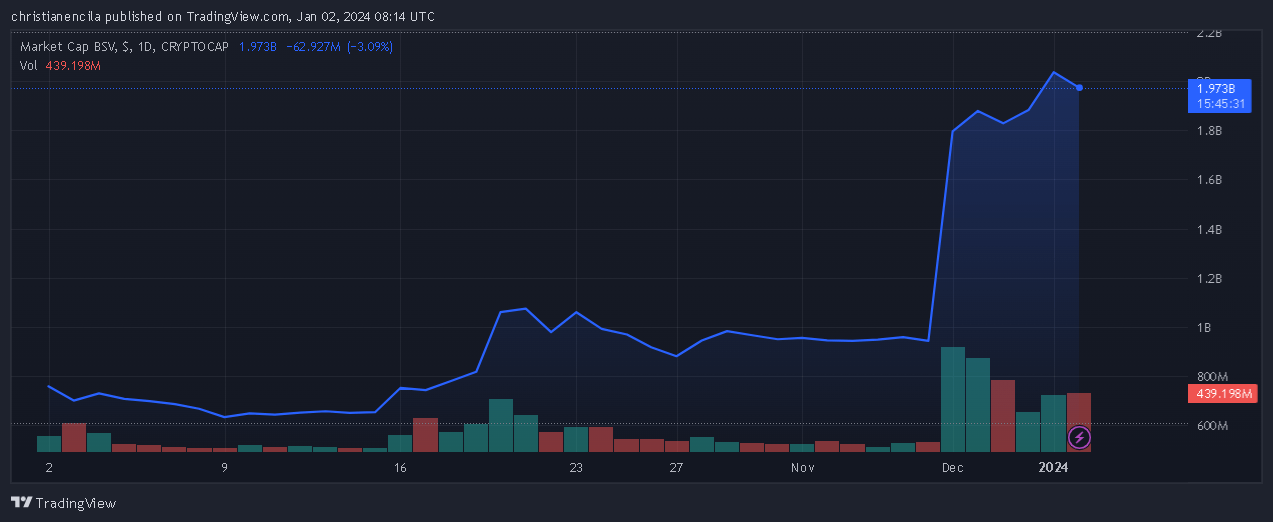This screenshot has width=1273, height=522.
Task: Click the 2024 label on time axis
Action: 1054,467
